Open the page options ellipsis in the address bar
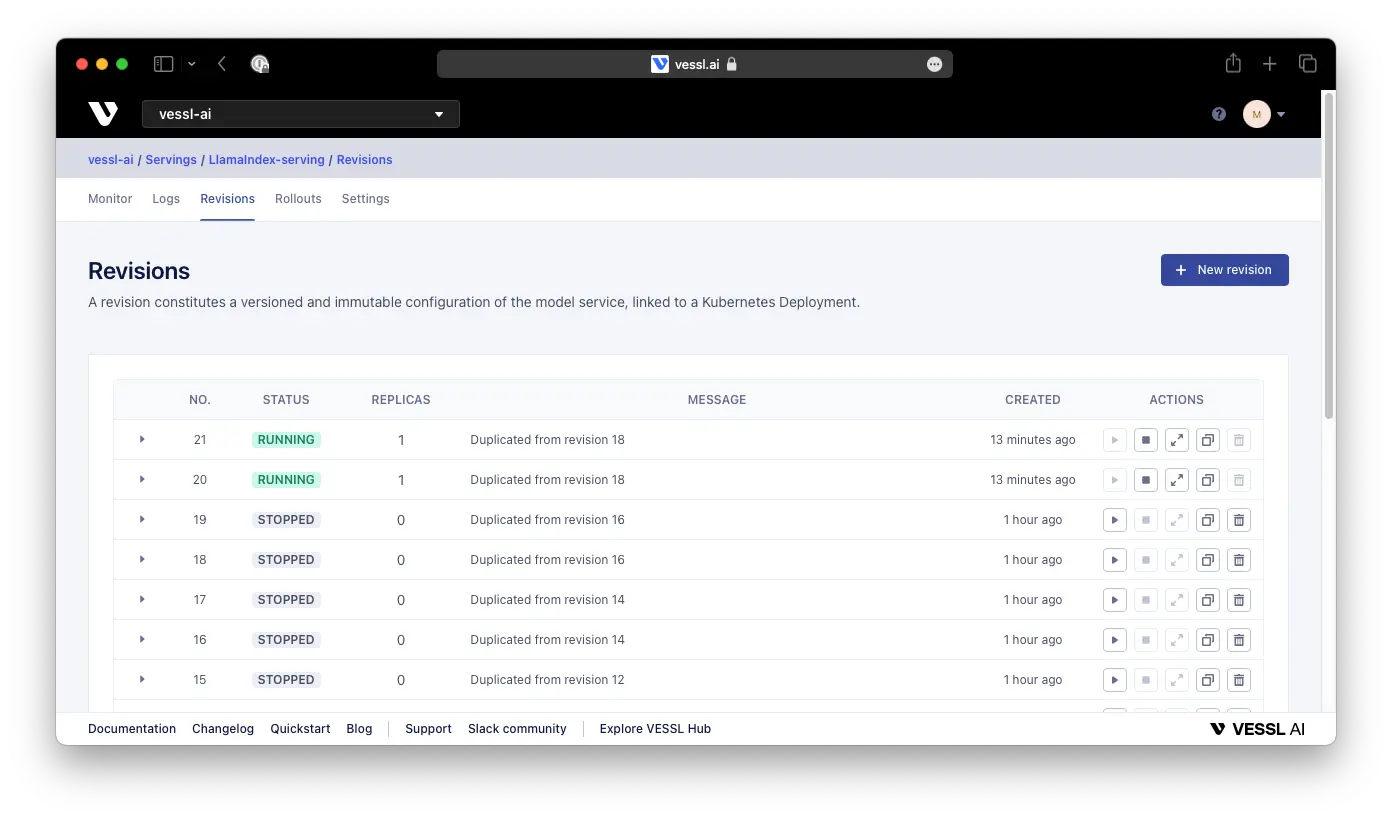Screen dimensions: 1392x819 [x=934, y=64]
